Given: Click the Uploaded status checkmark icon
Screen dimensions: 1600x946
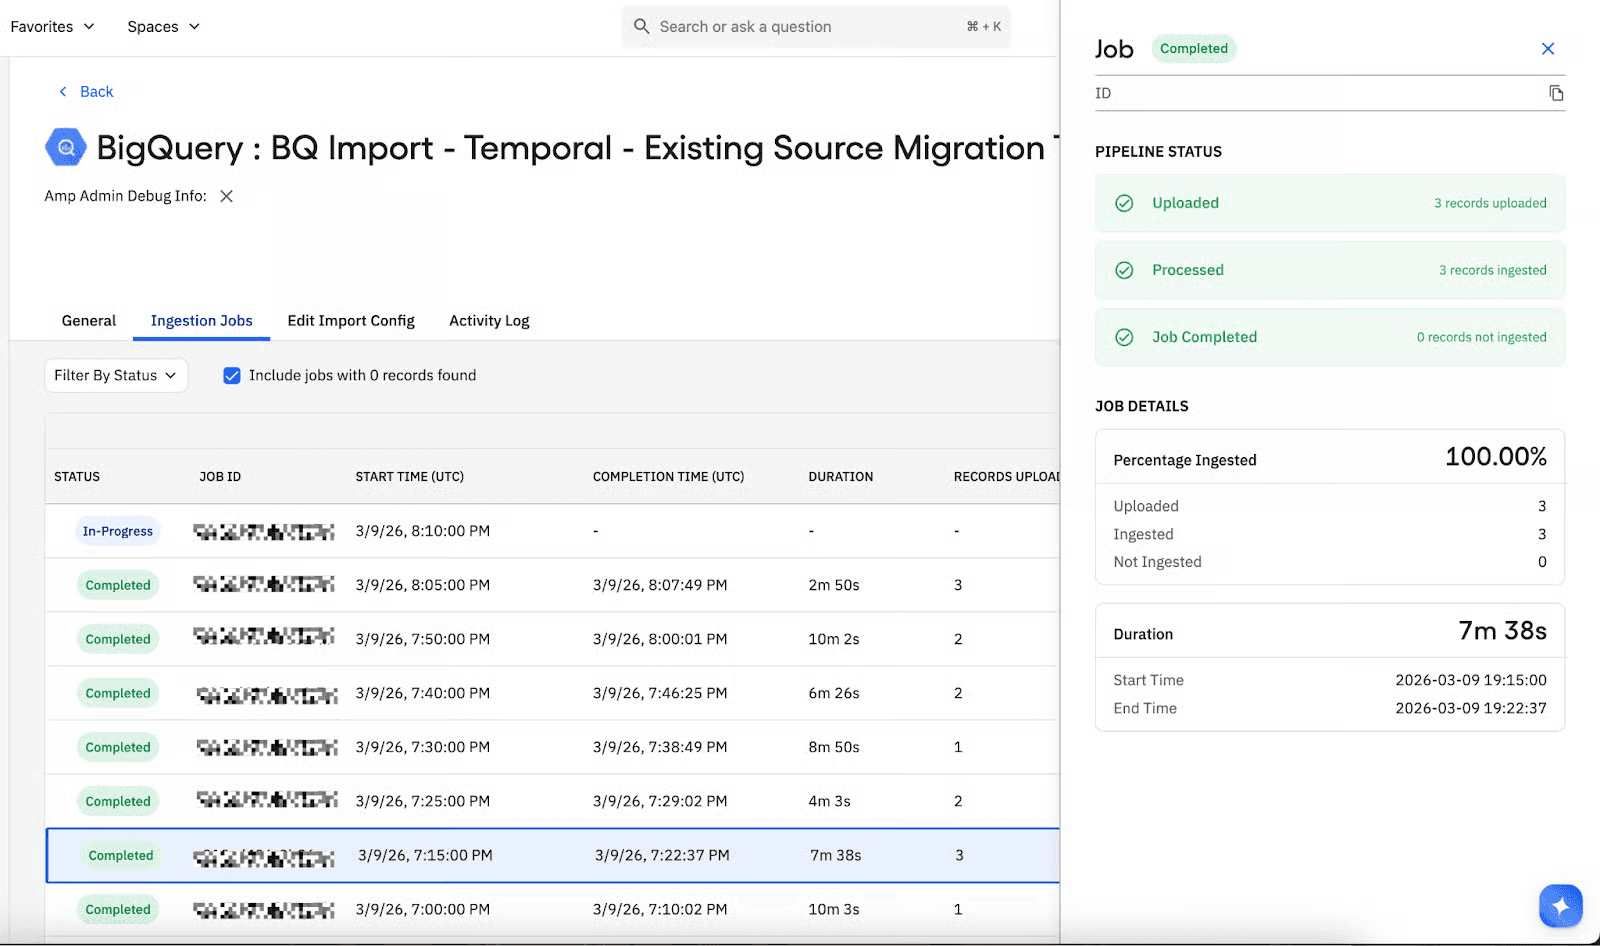Looking at the screenshot, I should coord(1124,203).
